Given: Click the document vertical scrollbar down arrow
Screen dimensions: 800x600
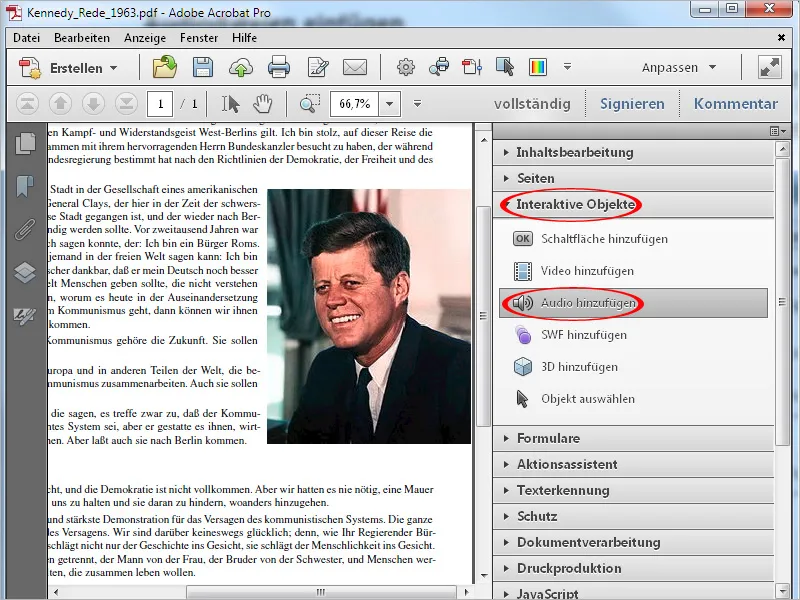Looking at the screenshot, I should coord(484,576).
